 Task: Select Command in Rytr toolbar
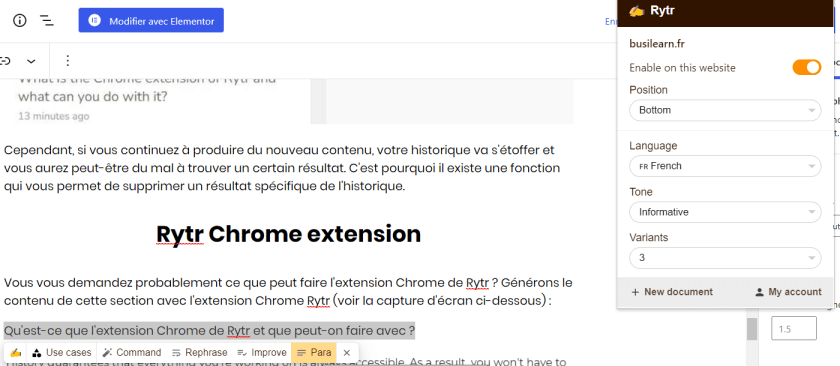click(132, 353)
